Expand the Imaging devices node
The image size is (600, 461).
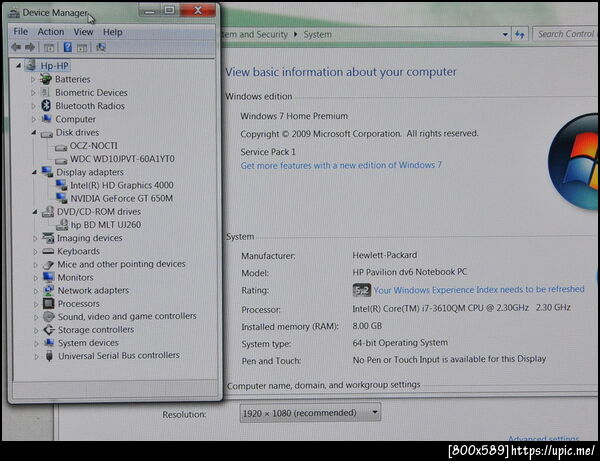[x=35, y=238]
